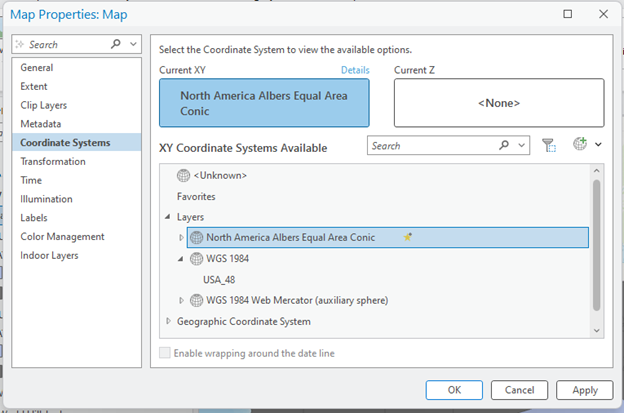The image size is (624, 413).
Task: Open the coordinate system search dropdown arrow
Action: pyautogui.click(x=521, y=146)
